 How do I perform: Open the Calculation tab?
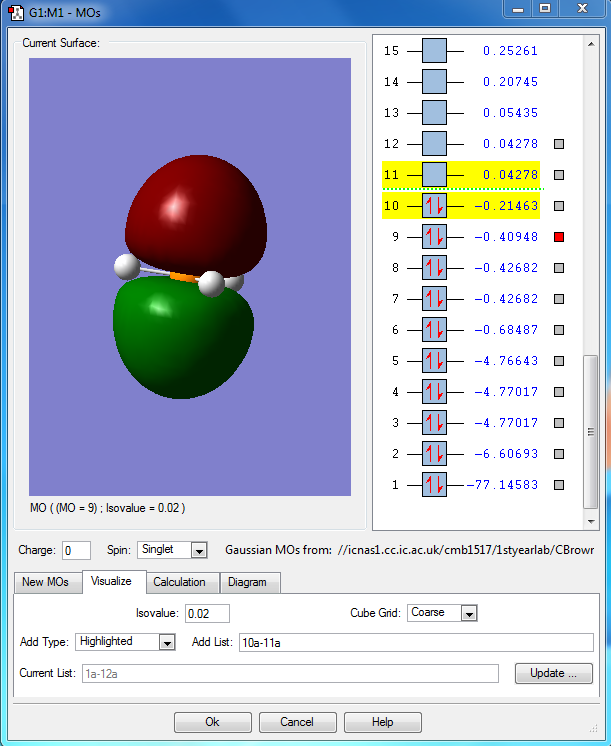point(179,582)
